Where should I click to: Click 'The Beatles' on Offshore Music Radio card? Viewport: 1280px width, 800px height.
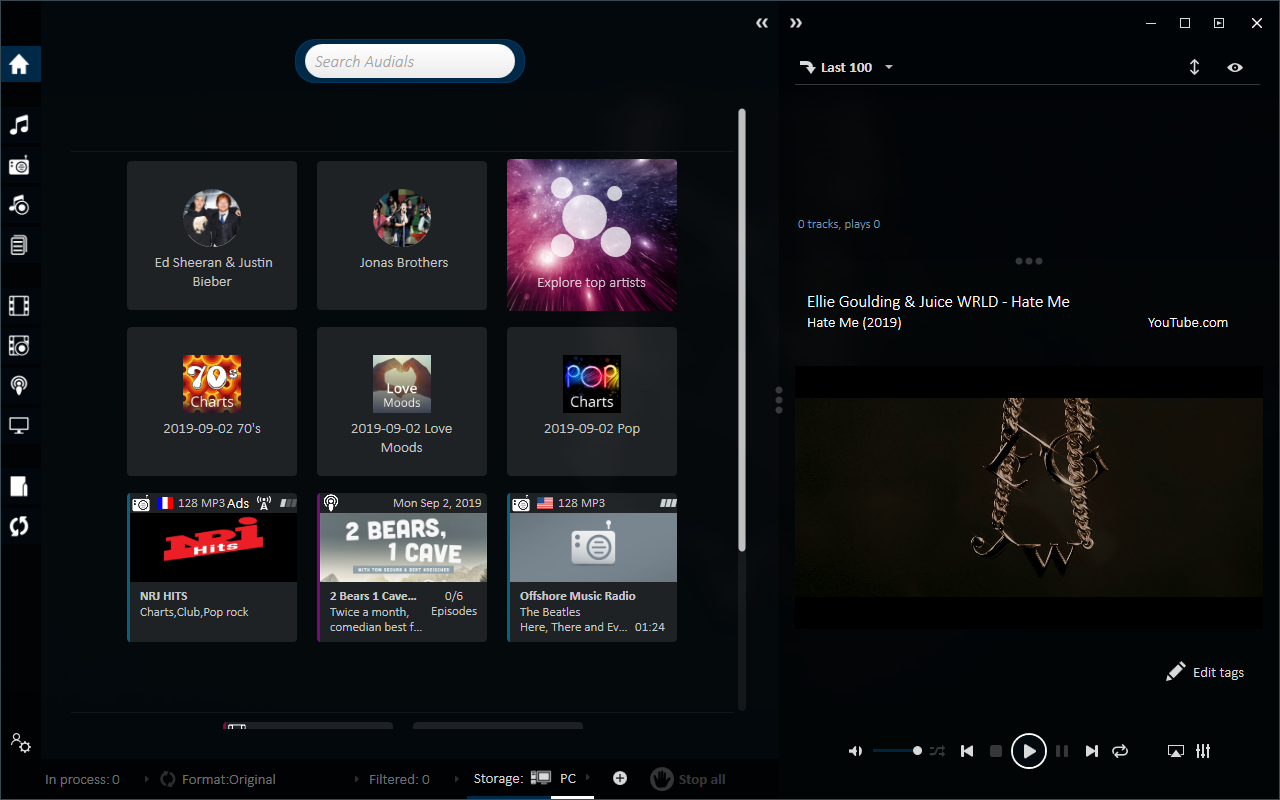coord(550,612)
